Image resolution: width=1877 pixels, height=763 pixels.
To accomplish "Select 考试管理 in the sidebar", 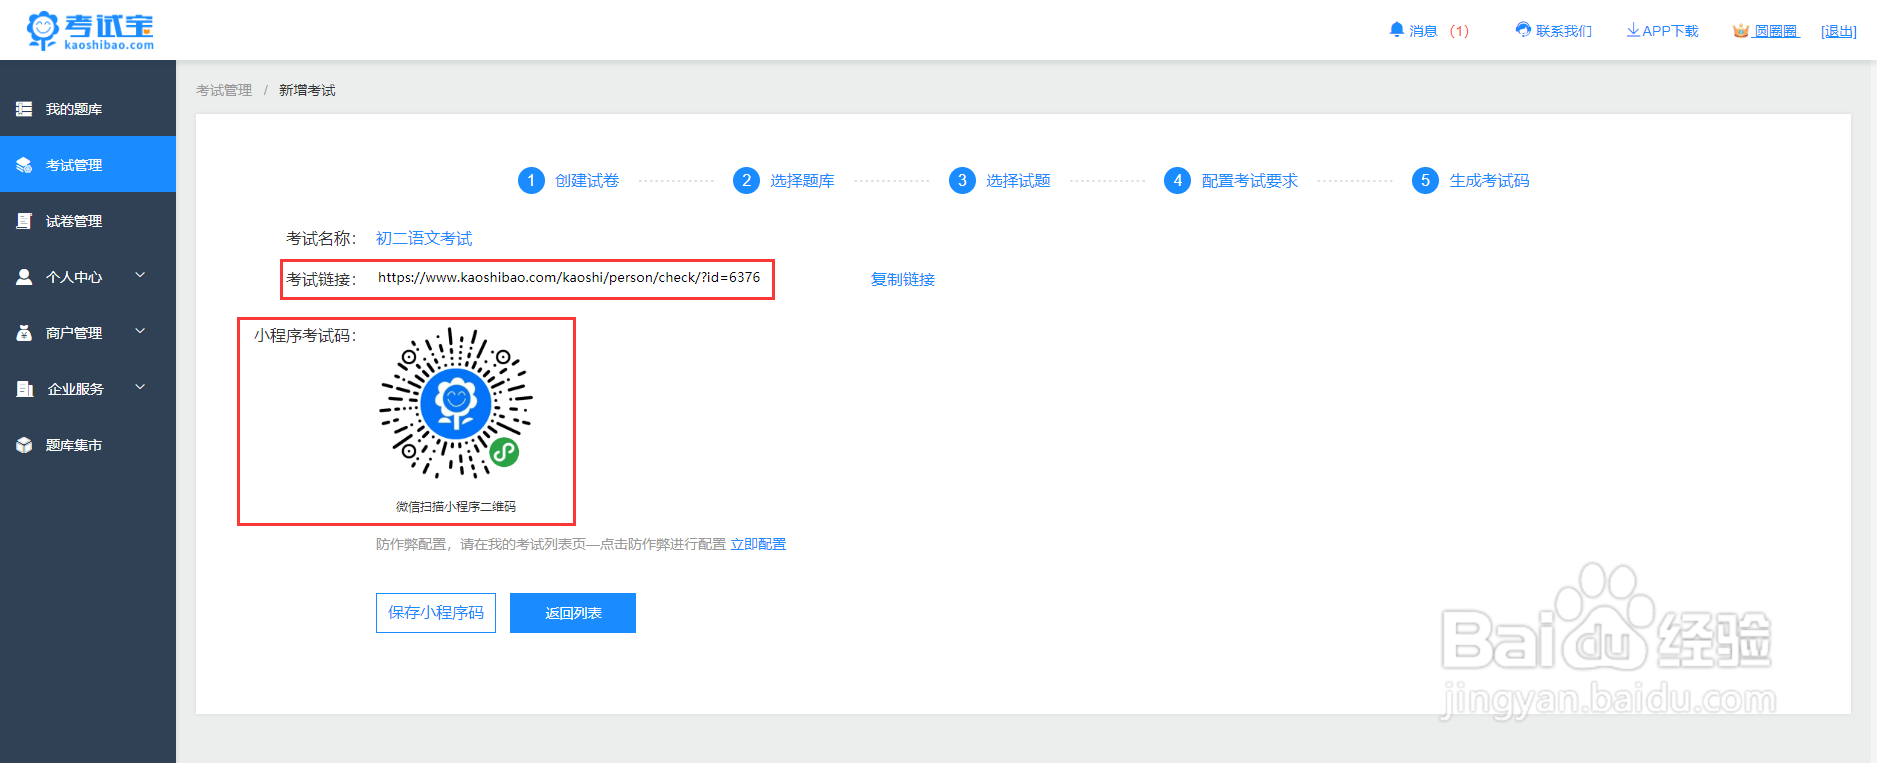I will (88, 165).
